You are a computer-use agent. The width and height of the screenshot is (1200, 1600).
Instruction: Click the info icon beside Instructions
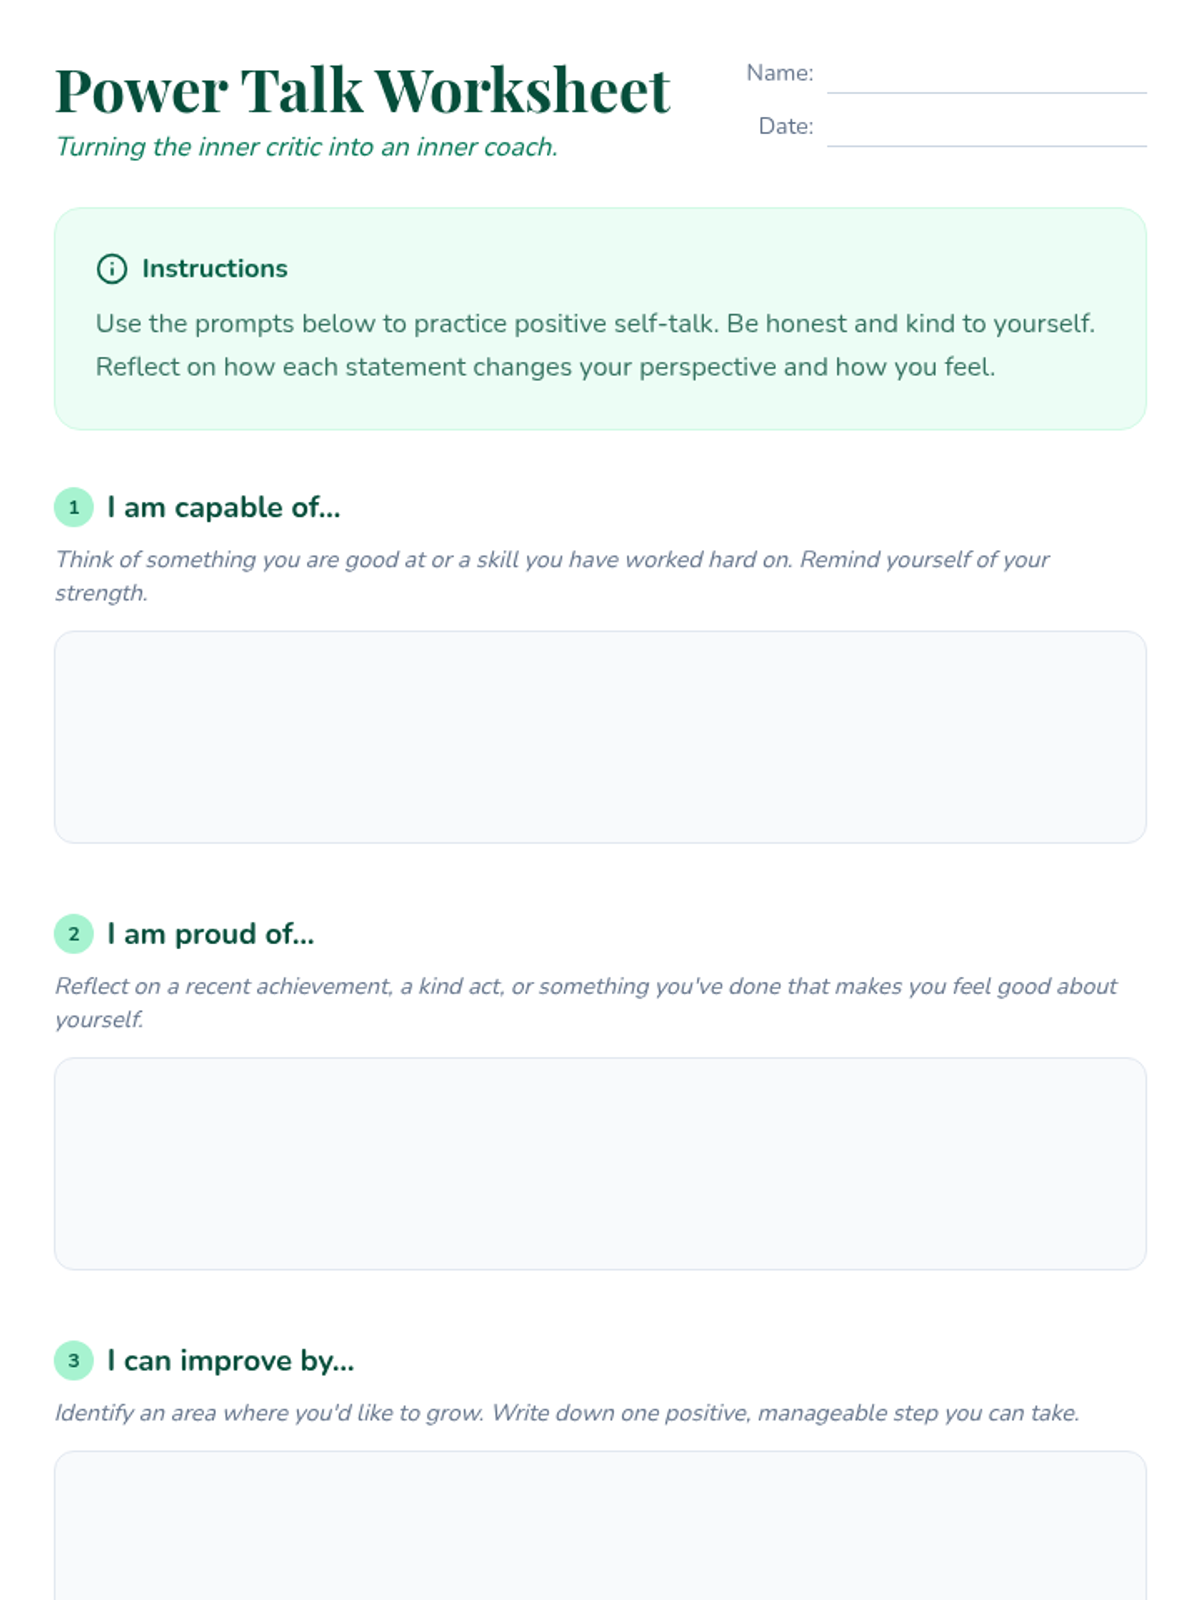click(111, 269)
